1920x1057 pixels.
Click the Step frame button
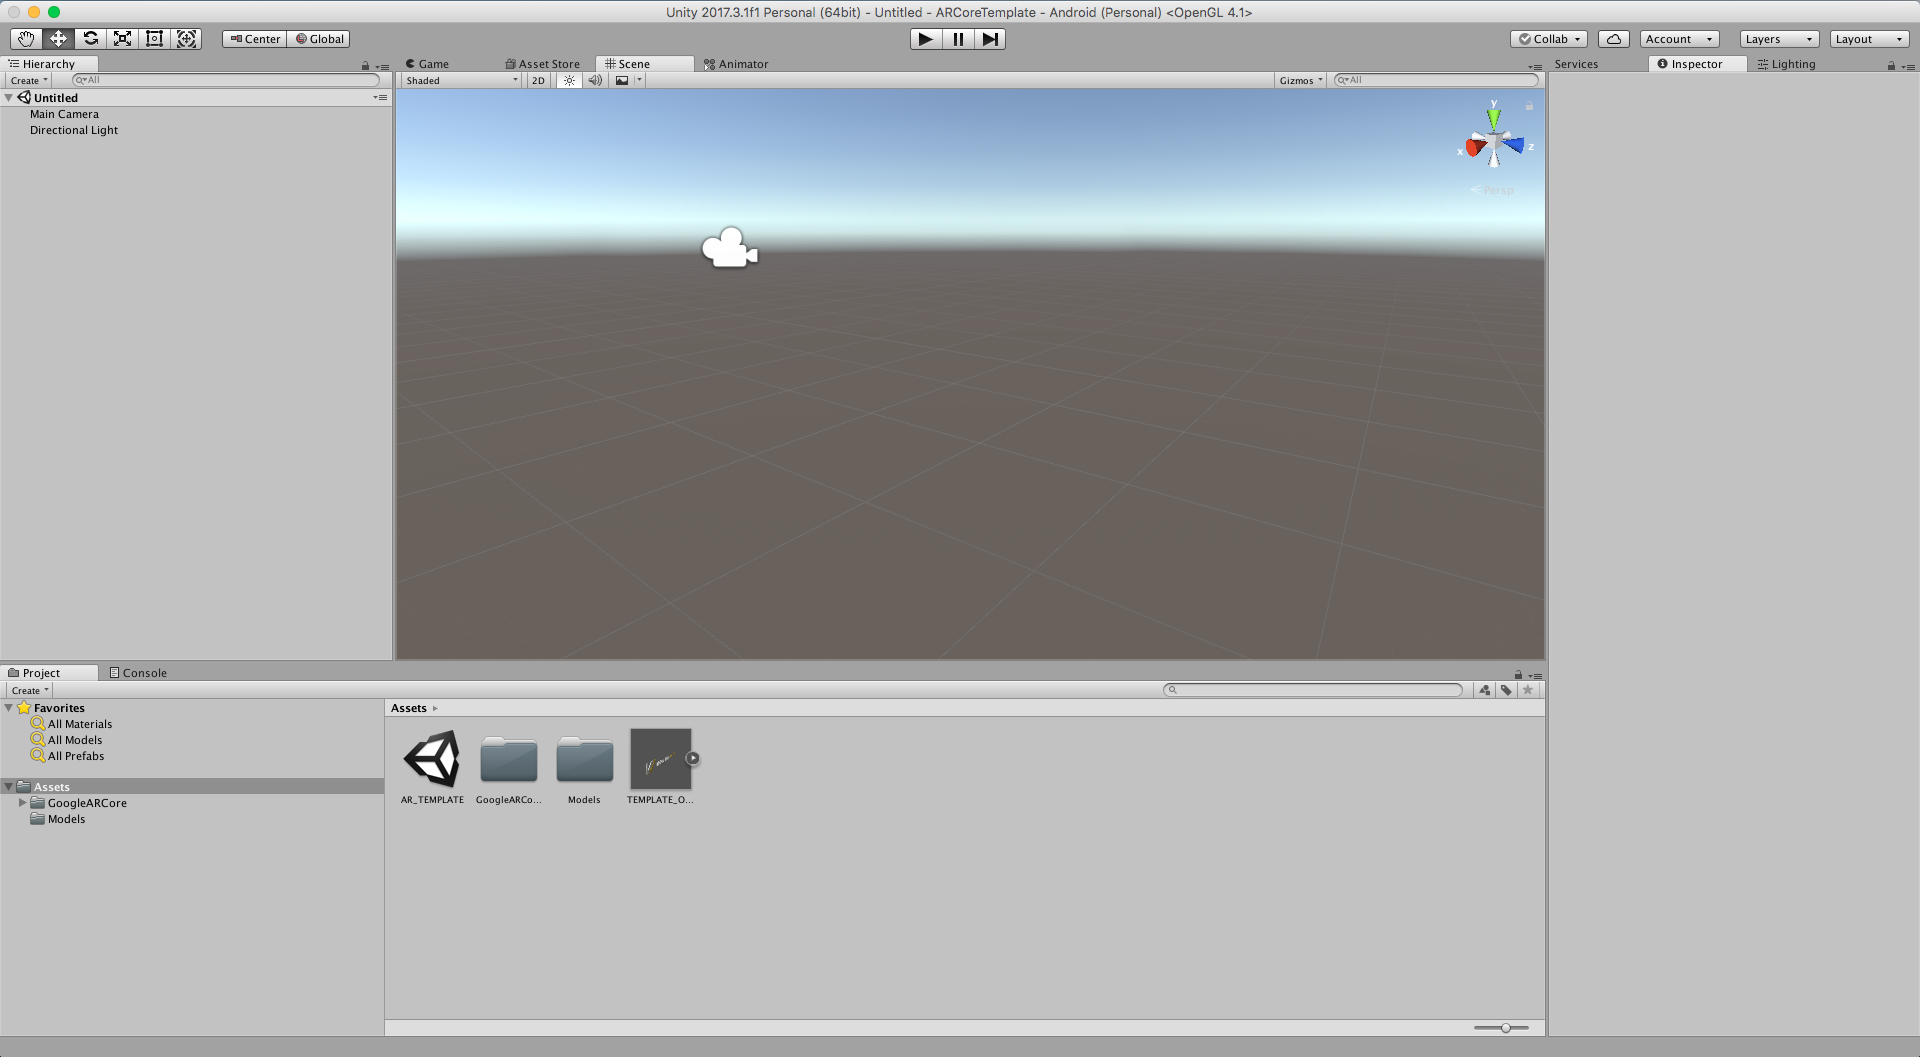coord(989,39)
